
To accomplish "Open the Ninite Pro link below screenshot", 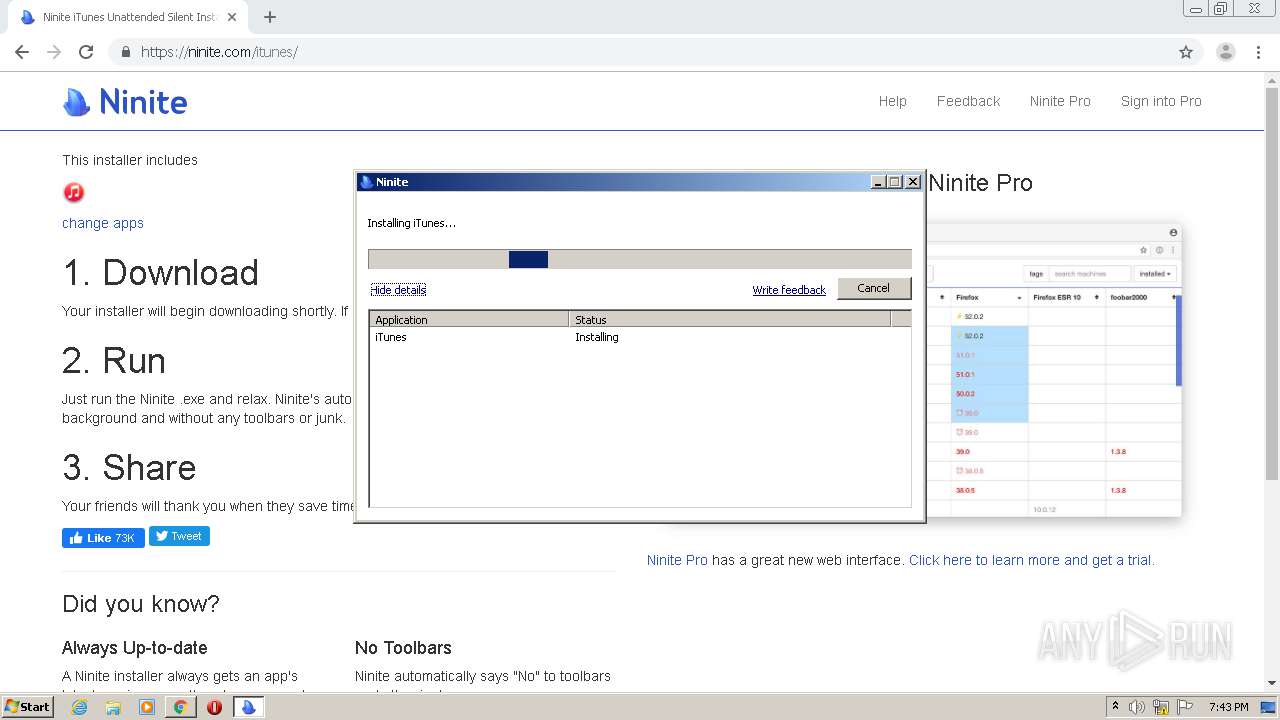I will (677, 560).
